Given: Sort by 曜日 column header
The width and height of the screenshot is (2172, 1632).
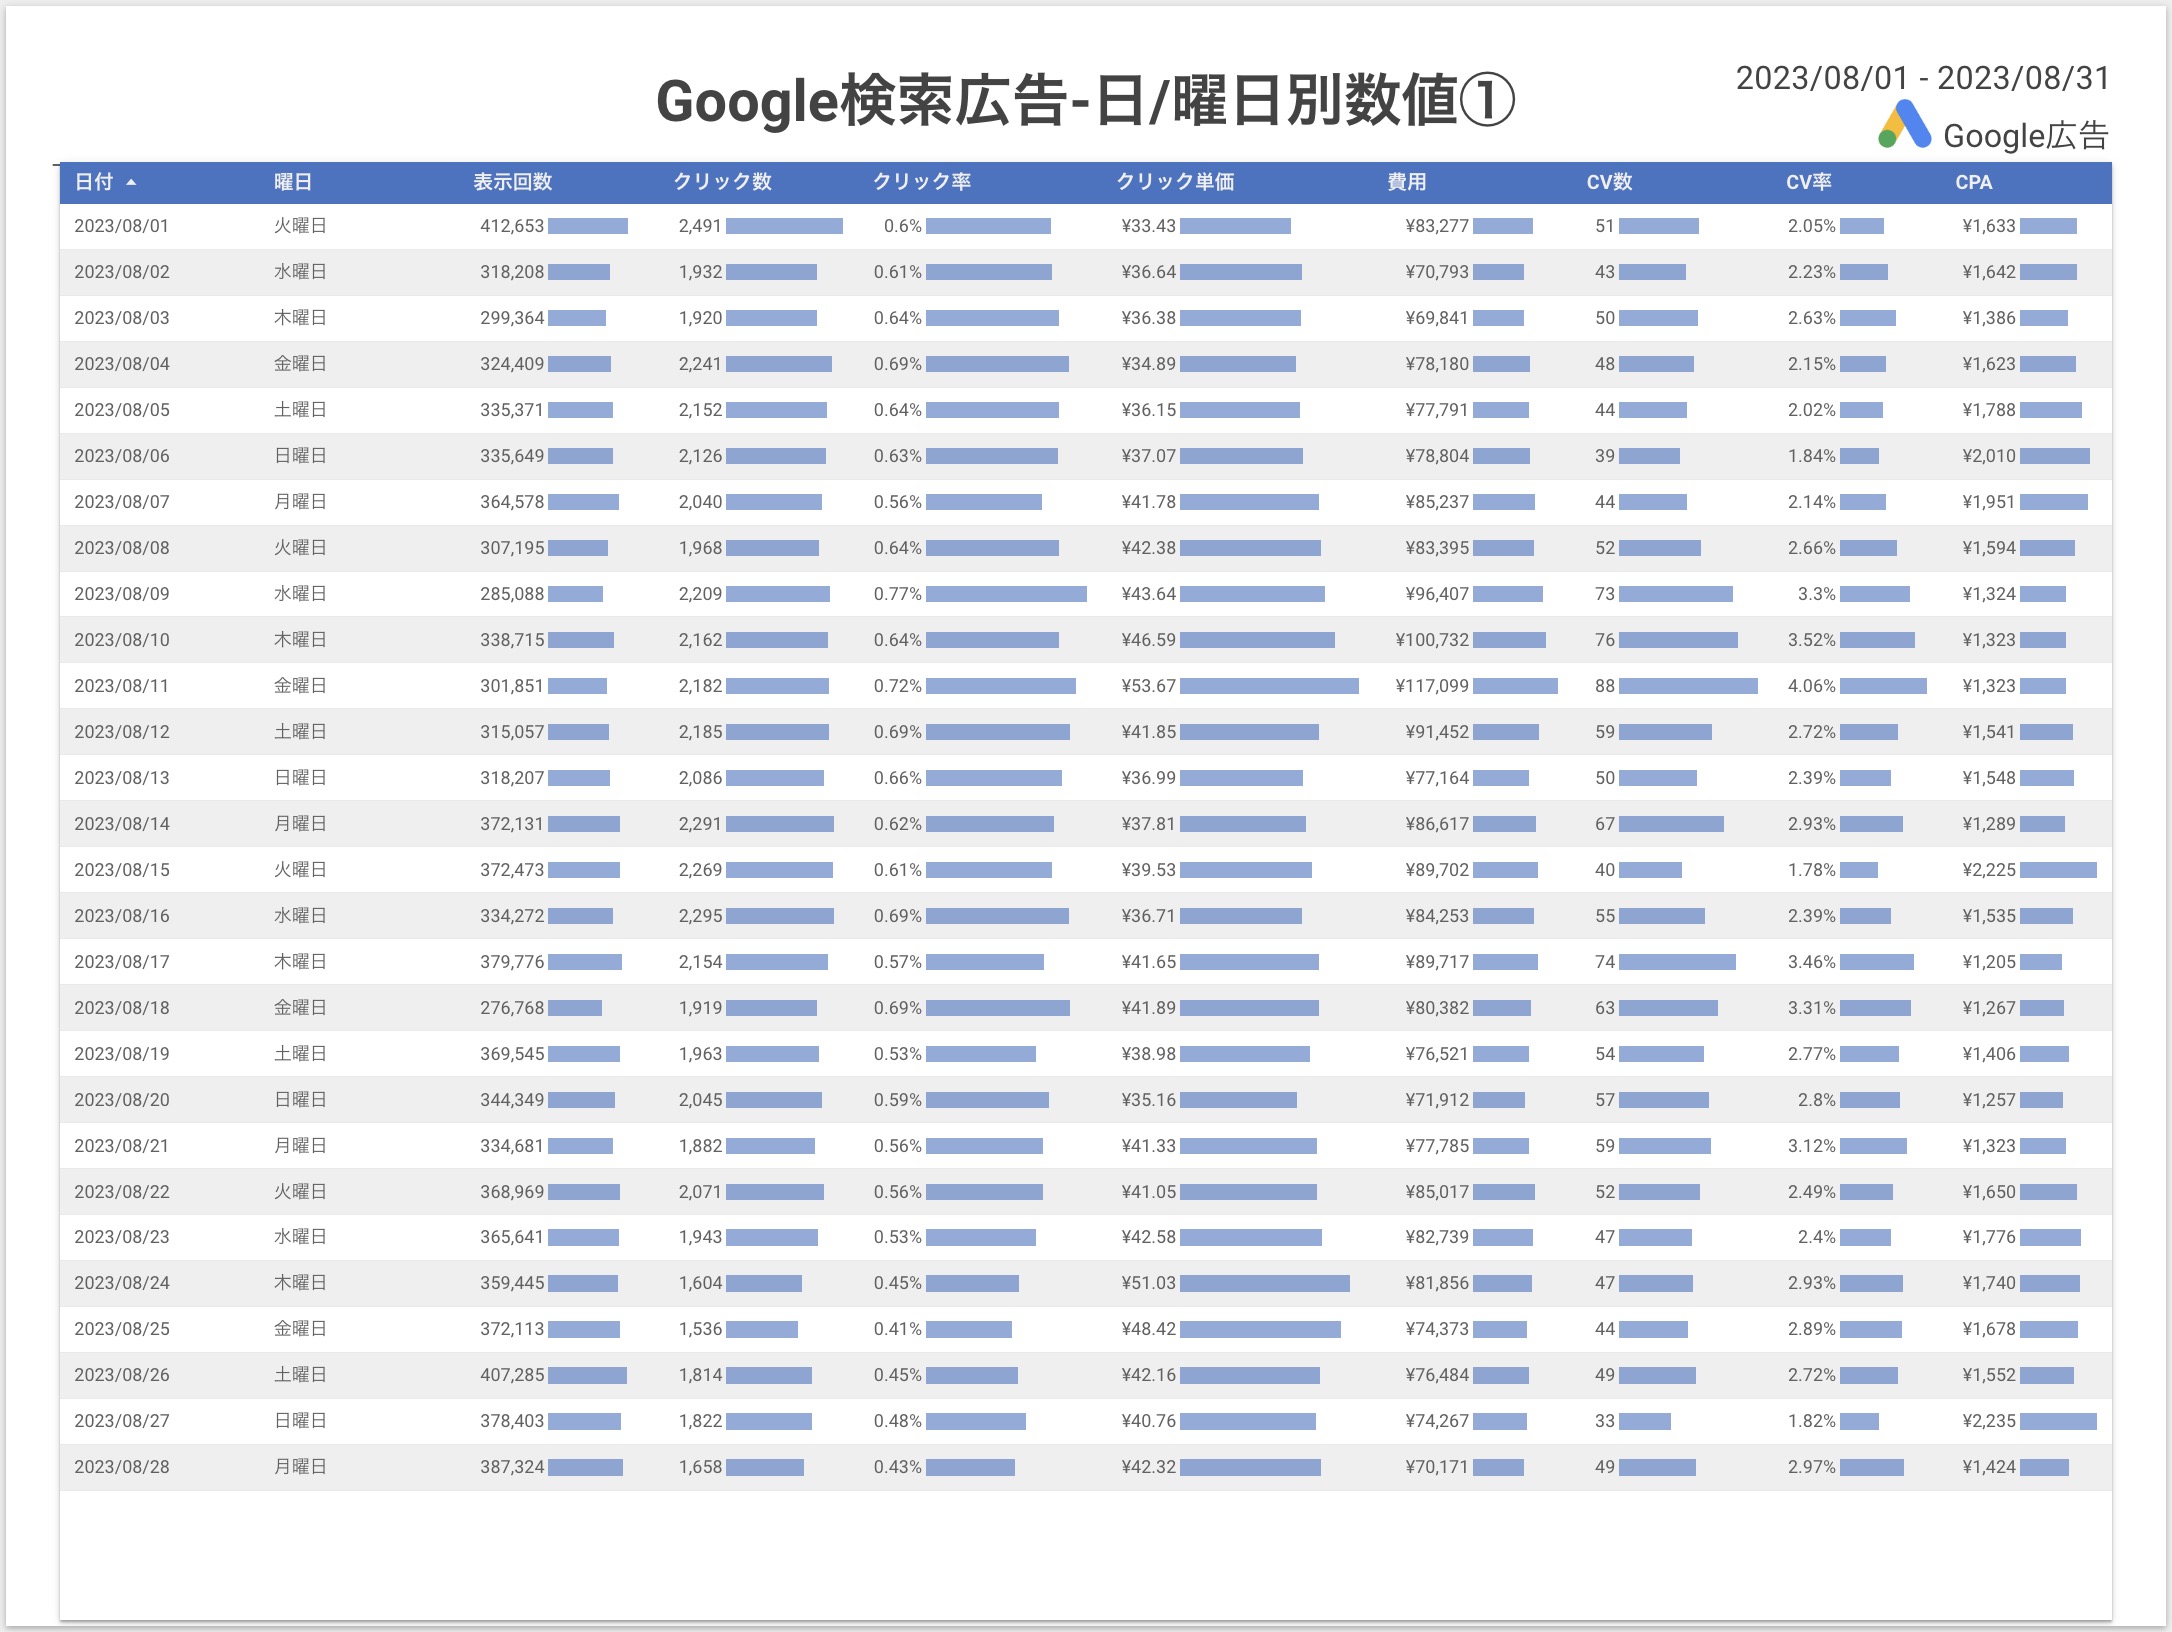Looking at the screenshot, I should coord(293,182).
